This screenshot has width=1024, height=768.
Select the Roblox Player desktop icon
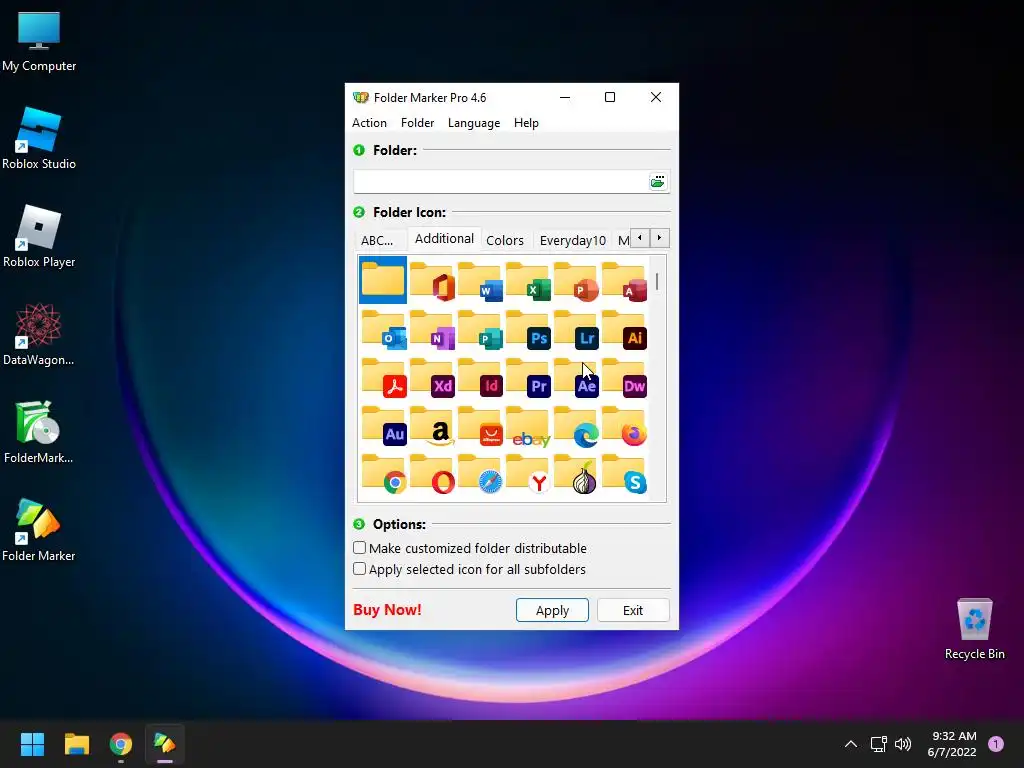(x=39, y=236)
